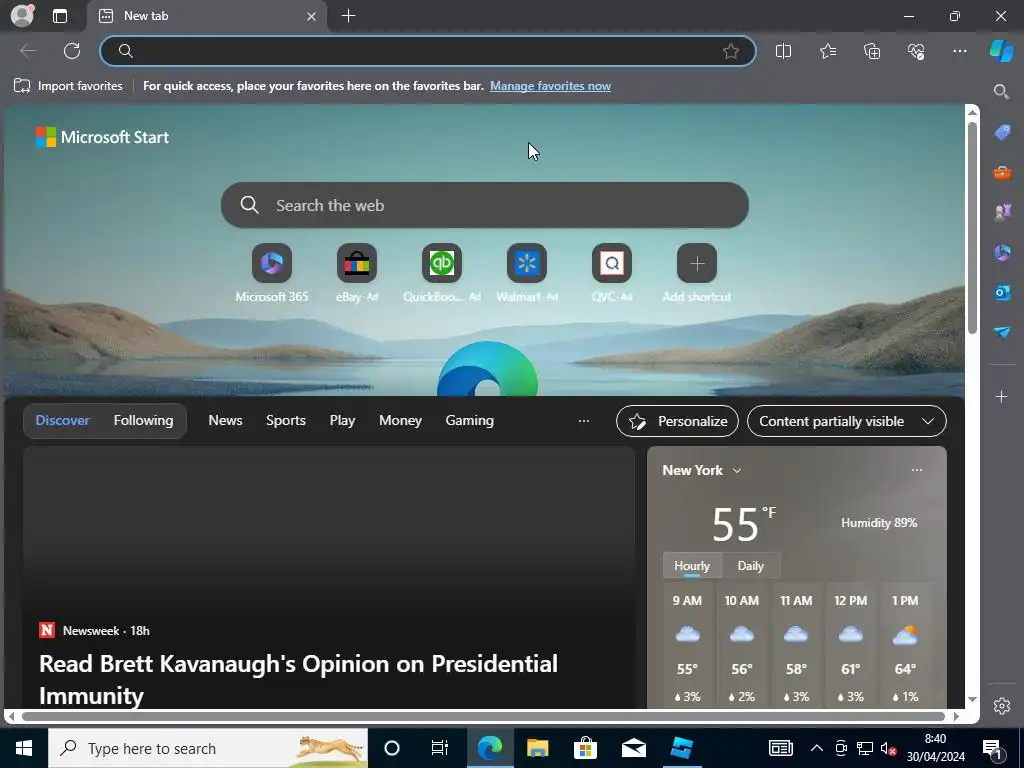Viewport: 1024px width, 768px height.
Task: Select the Following feed tab
Action: pyautogui.click(x=143, y=421)
